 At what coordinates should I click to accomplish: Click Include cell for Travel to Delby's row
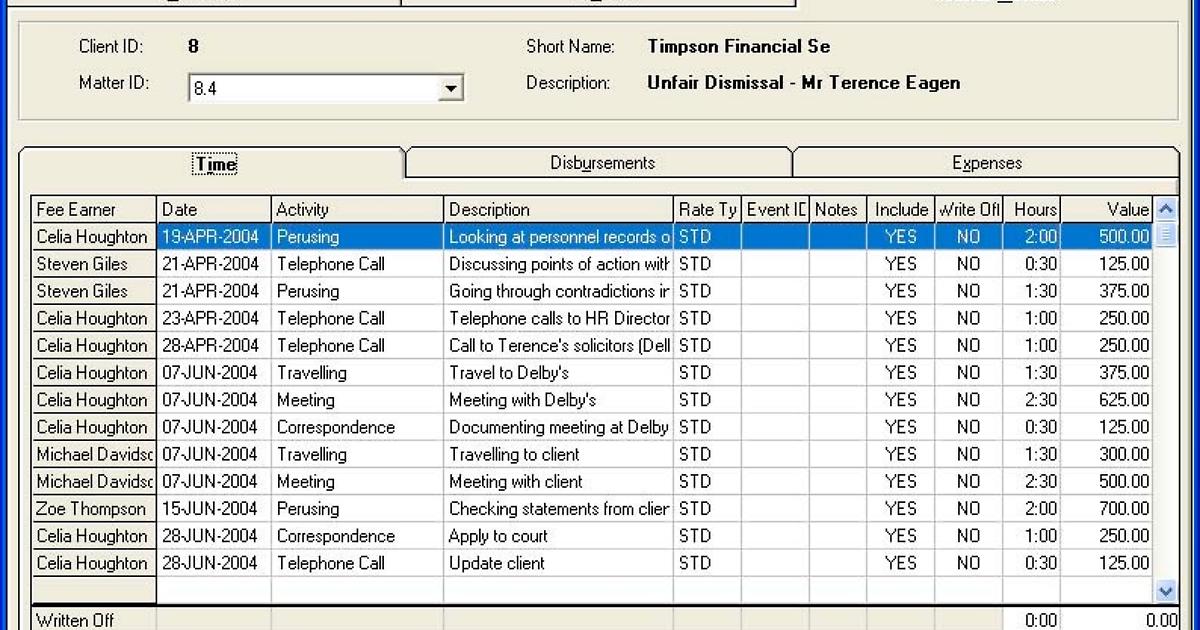point(900,373)
